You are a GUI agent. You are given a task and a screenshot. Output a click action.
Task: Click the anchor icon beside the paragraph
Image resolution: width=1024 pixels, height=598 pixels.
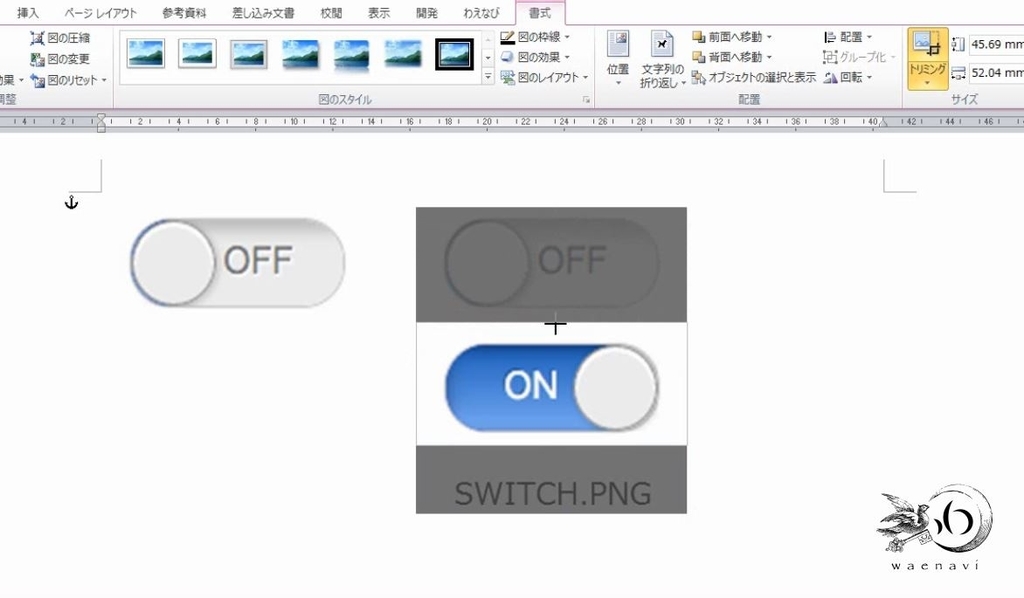point(71,202)
